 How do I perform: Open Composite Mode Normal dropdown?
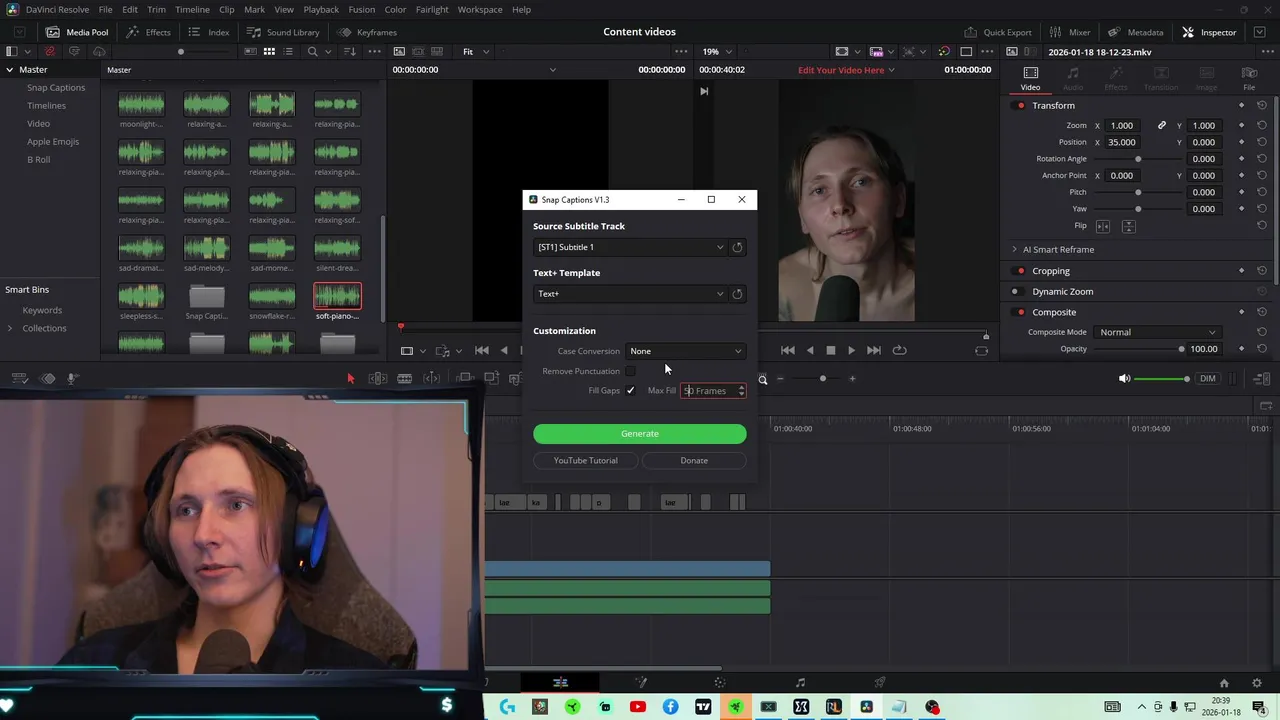[1157, 332]
